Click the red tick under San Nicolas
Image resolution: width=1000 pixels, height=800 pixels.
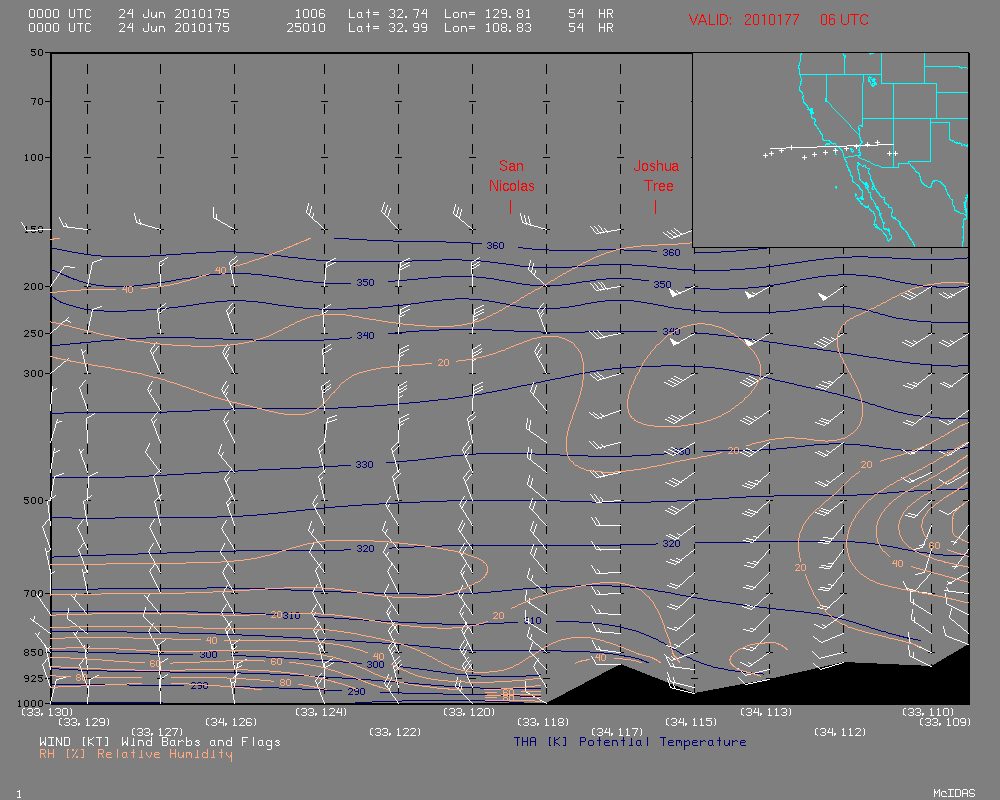[x=510, y=207]
